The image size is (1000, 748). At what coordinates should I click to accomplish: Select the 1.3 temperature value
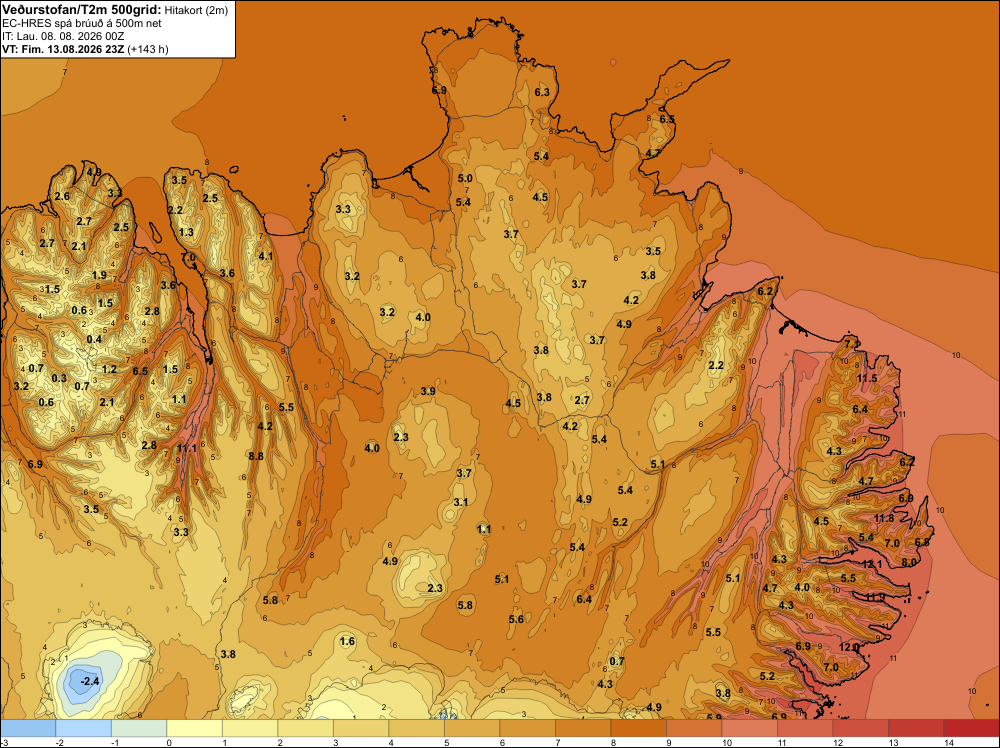[186, 232]
